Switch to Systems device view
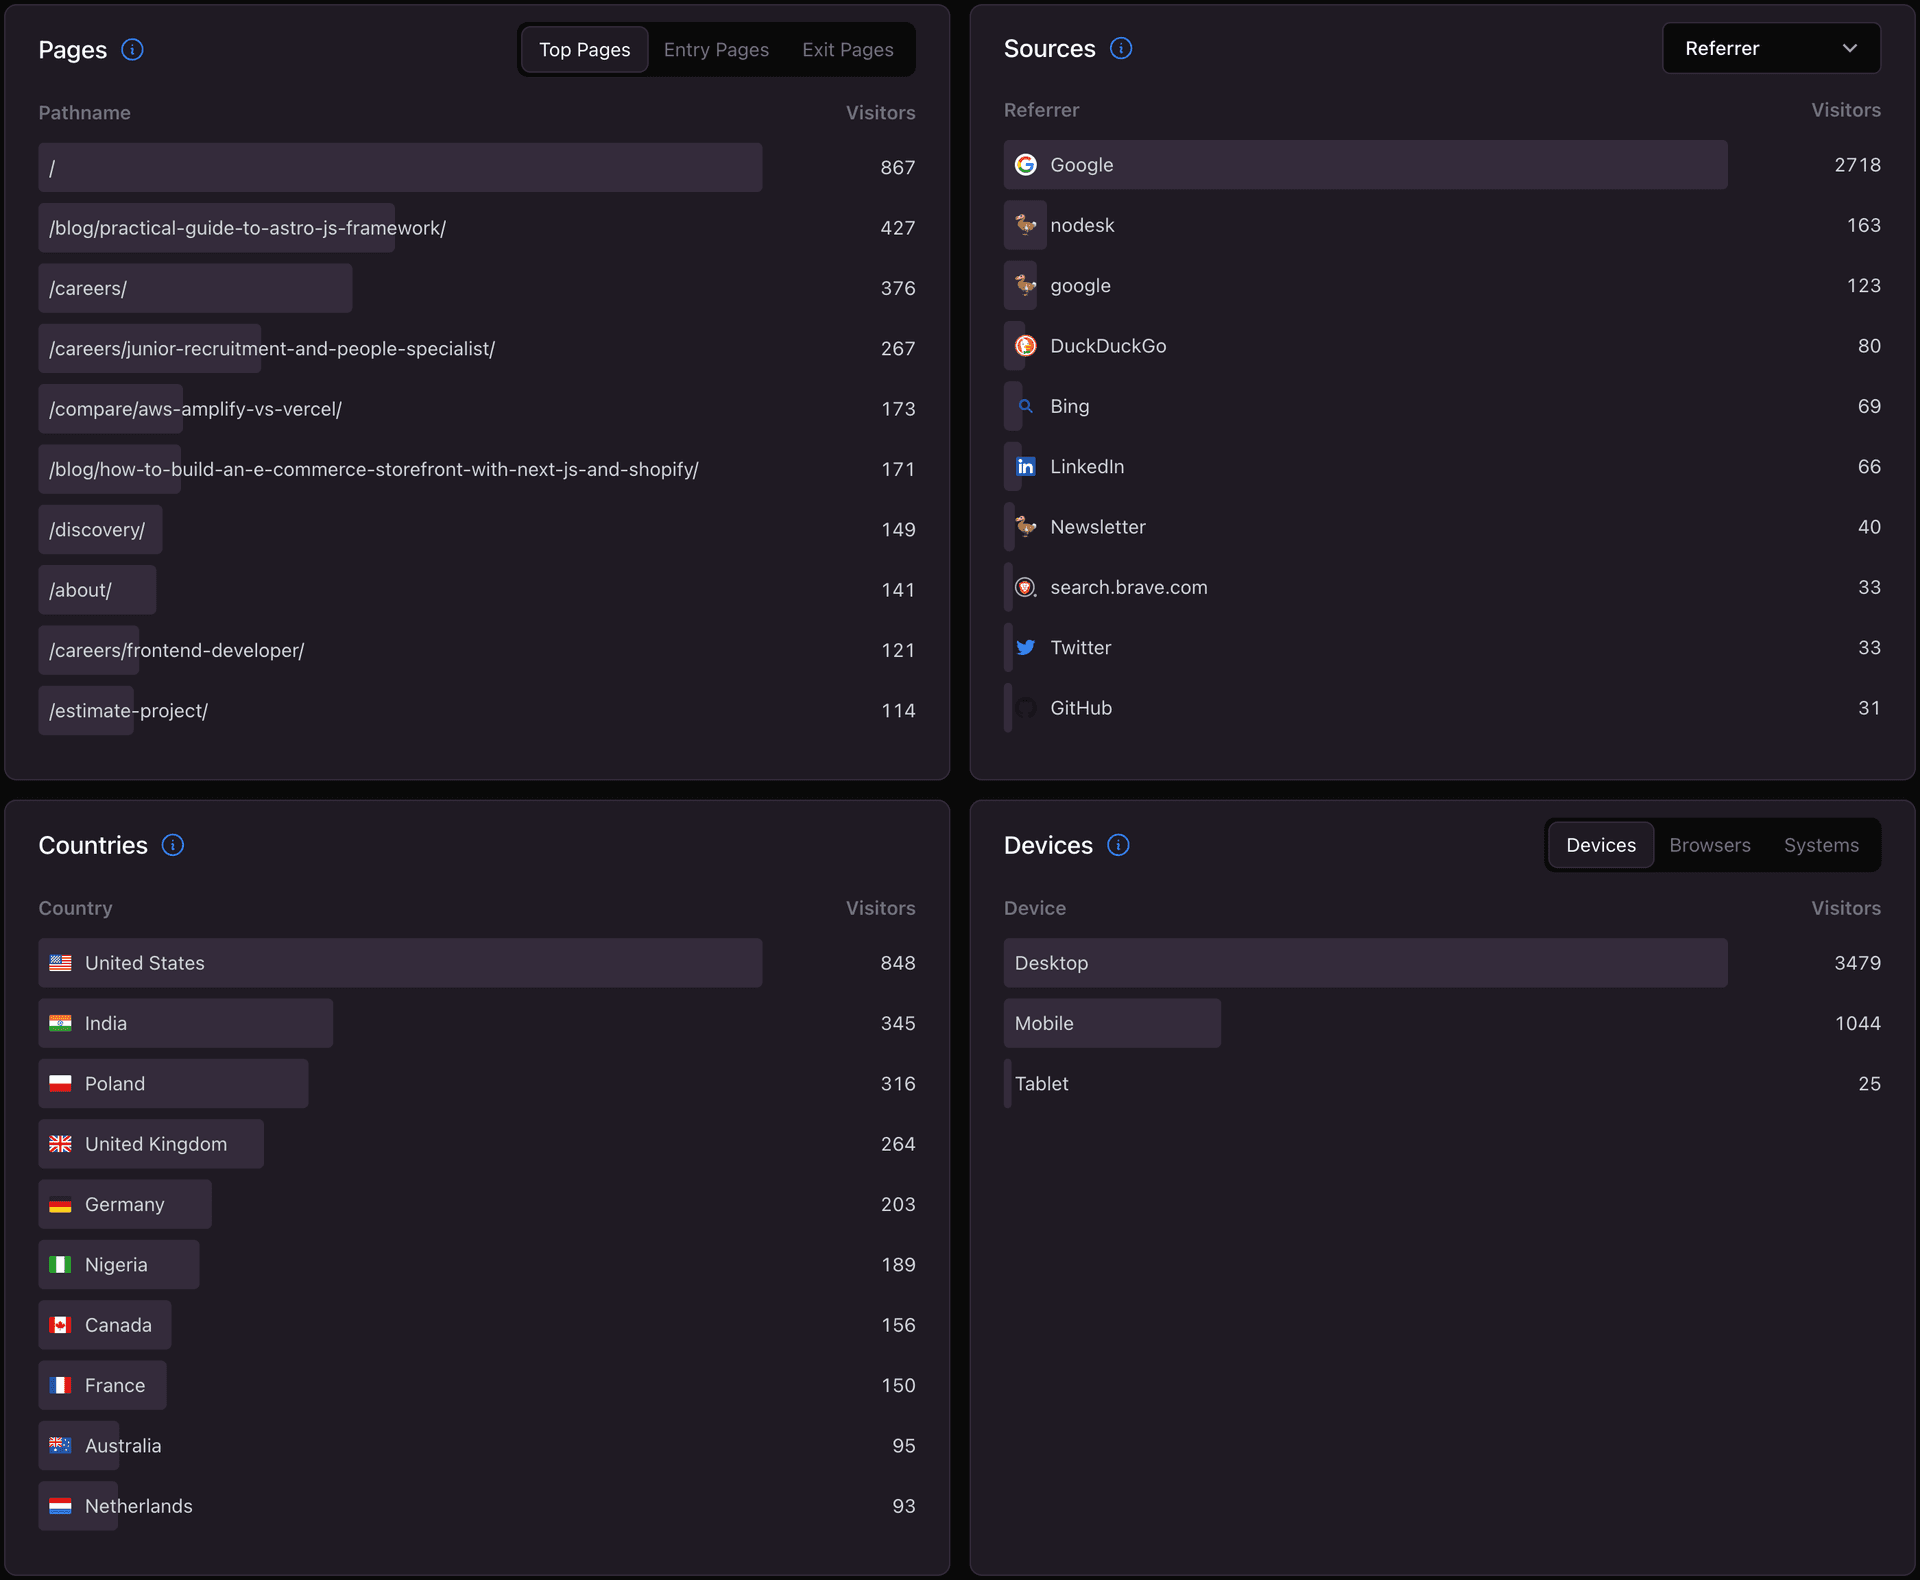 (x=1821, y=847)
